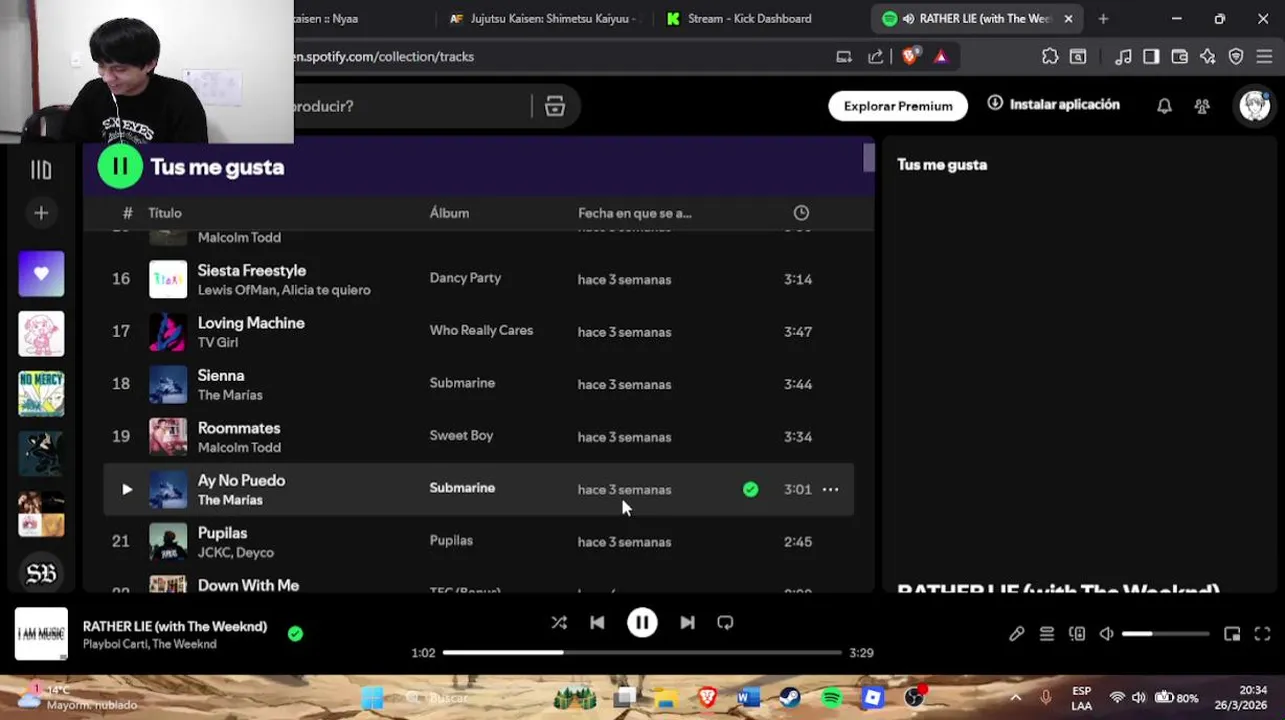1285x720 pixels.
Task: Click the I AM MUSIC cover thumbnail
Action: pyautogui.click(x=41, y=634)
